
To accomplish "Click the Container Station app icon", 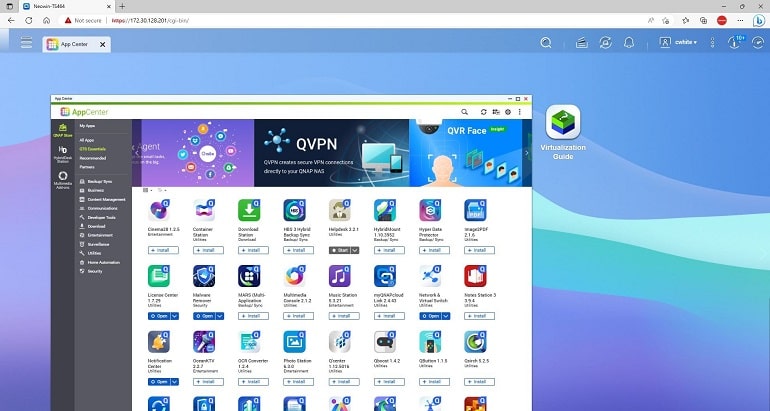I will coord(204,210).
